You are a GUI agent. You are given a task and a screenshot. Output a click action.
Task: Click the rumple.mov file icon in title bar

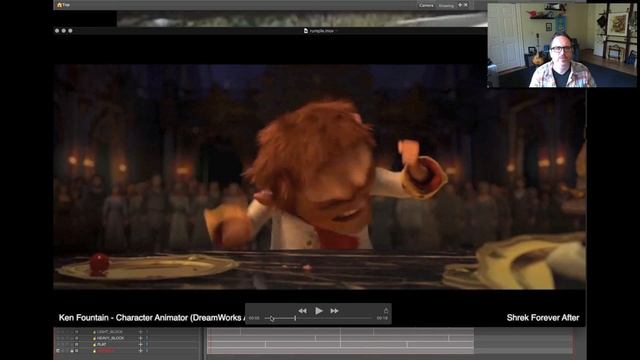tap(306, 31)
